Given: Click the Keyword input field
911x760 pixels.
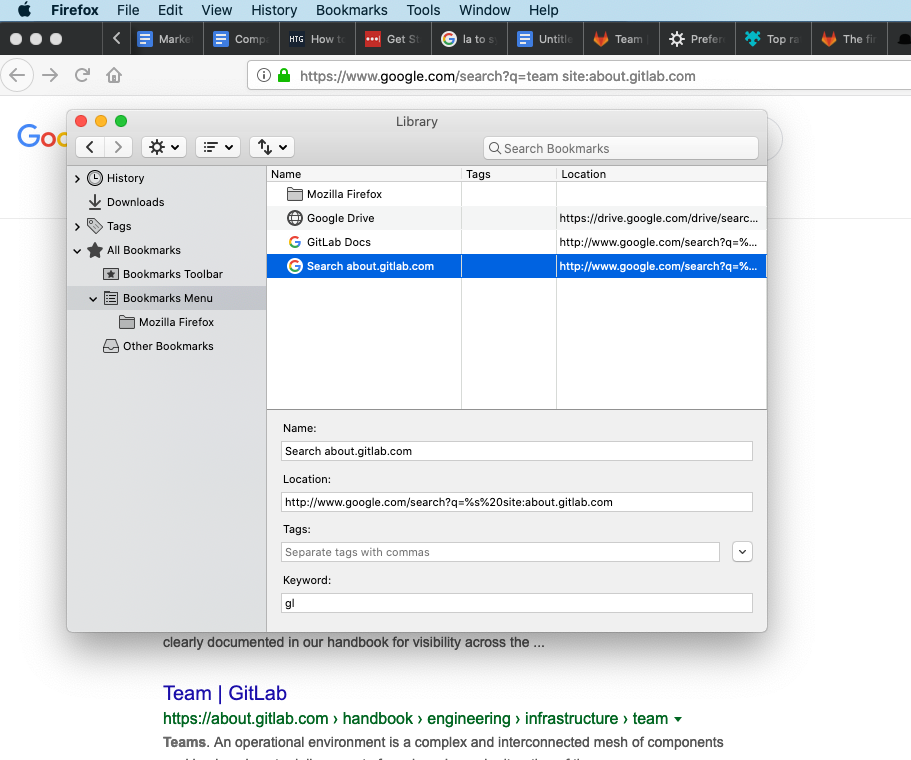Looking at the screenshot, I should [x=517, y=603].
